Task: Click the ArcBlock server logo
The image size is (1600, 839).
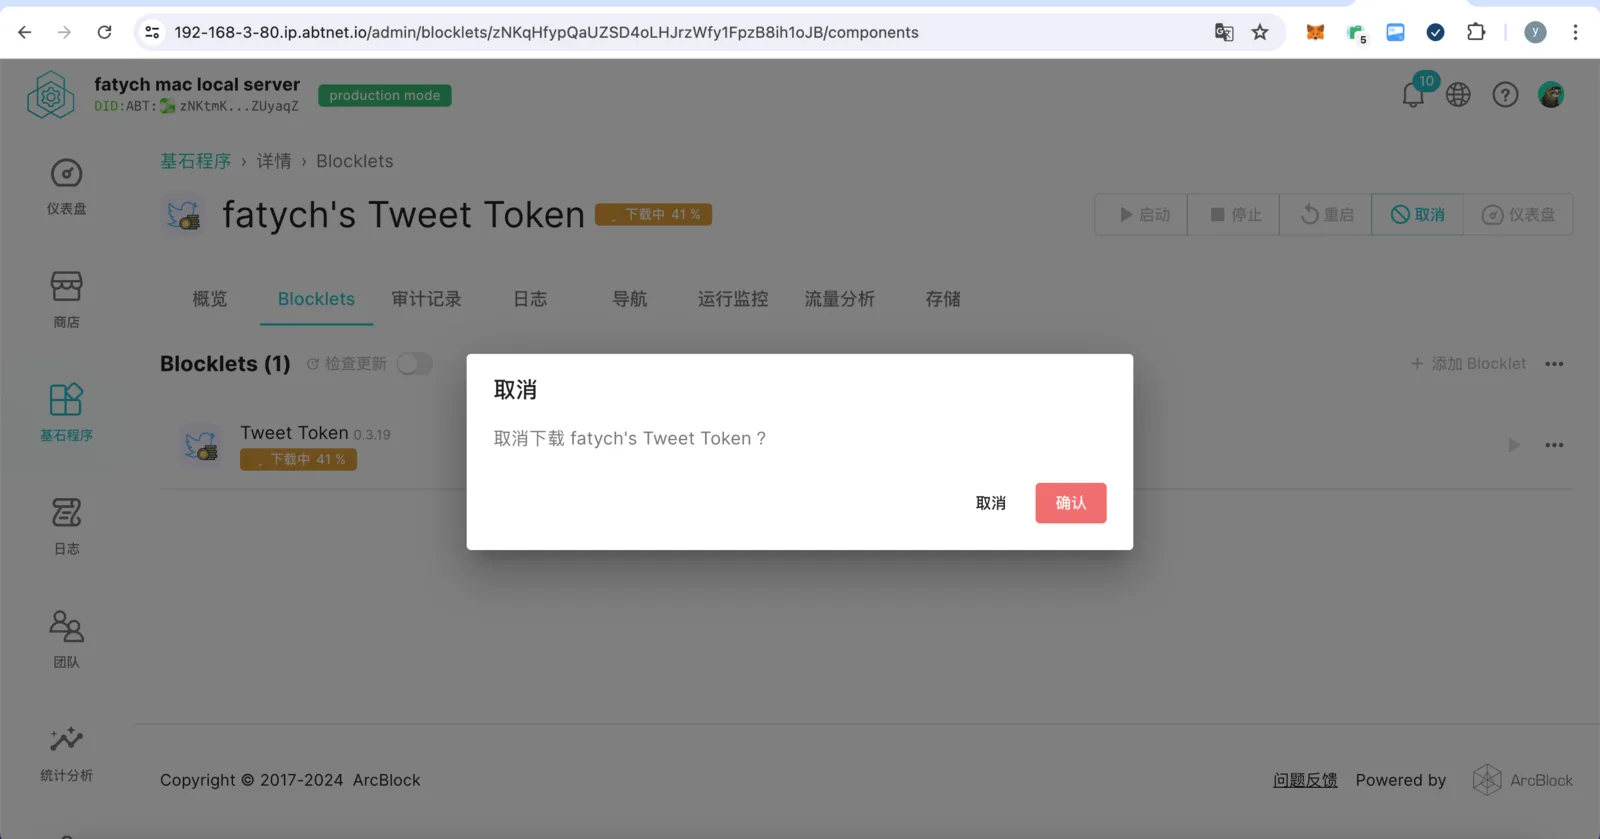Action: pyautogui.click(x=51, y=95)
